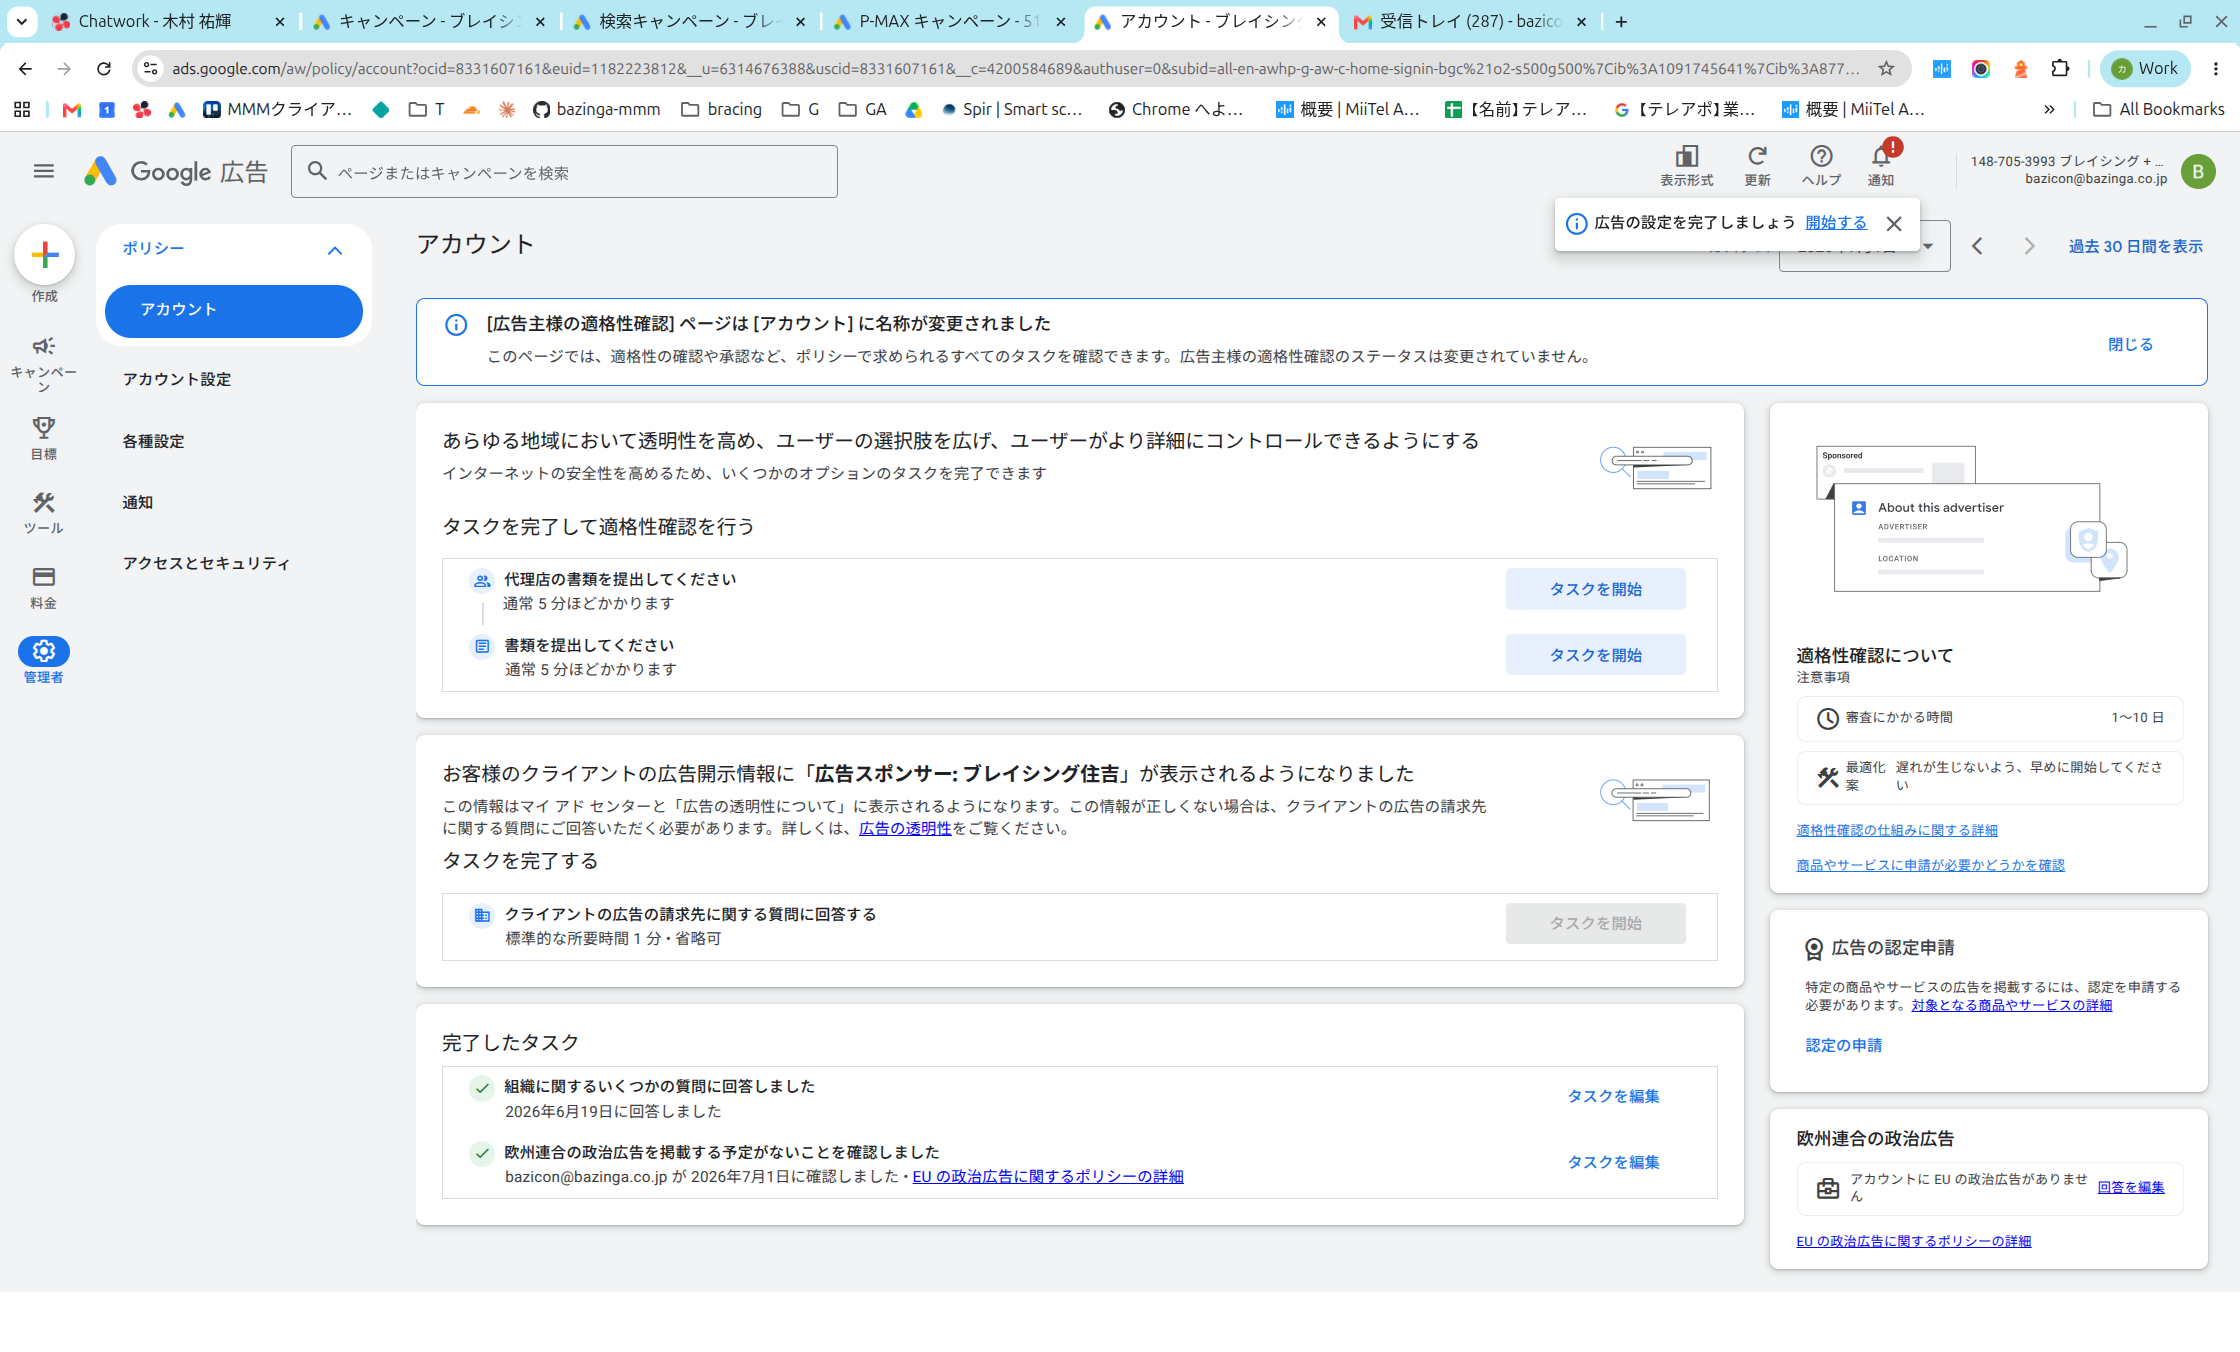Open the Gmail bookmark icon

click(71, 109)
